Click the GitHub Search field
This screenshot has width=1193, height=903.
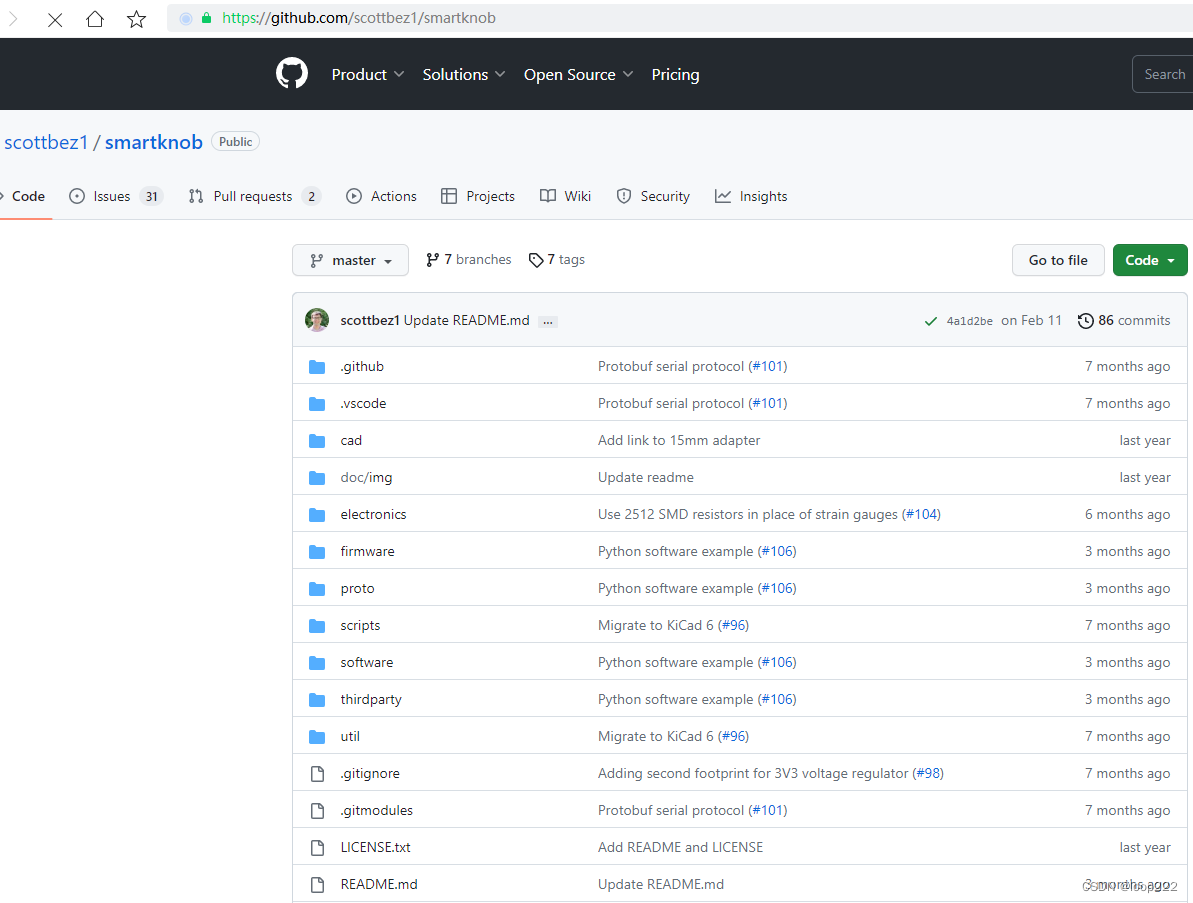(1163, 74)
